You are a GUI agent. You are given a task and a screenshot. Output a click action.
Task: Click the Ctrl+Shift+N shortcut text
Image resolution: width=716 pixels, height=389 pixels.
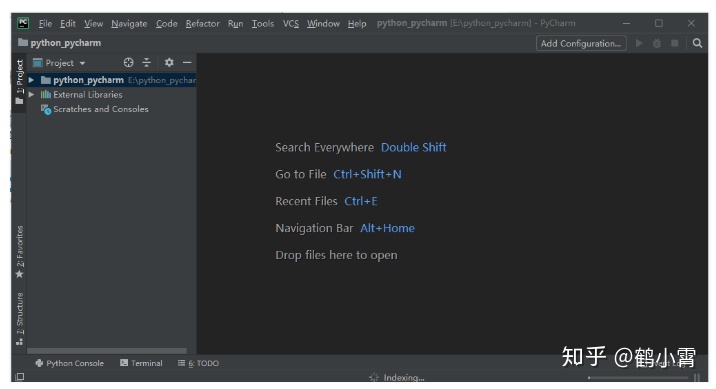pos(368,174)
